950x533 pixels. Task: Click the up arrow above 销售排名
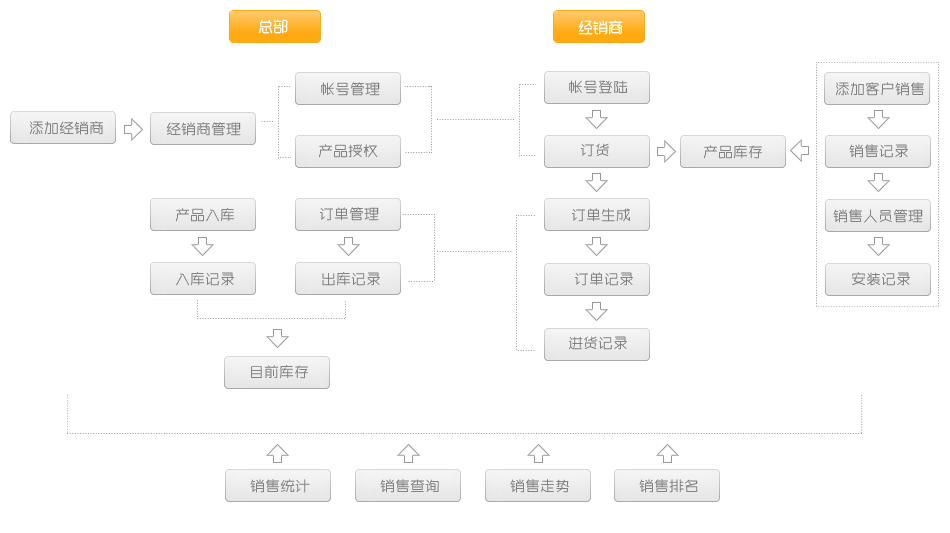(x=667, y=454)
